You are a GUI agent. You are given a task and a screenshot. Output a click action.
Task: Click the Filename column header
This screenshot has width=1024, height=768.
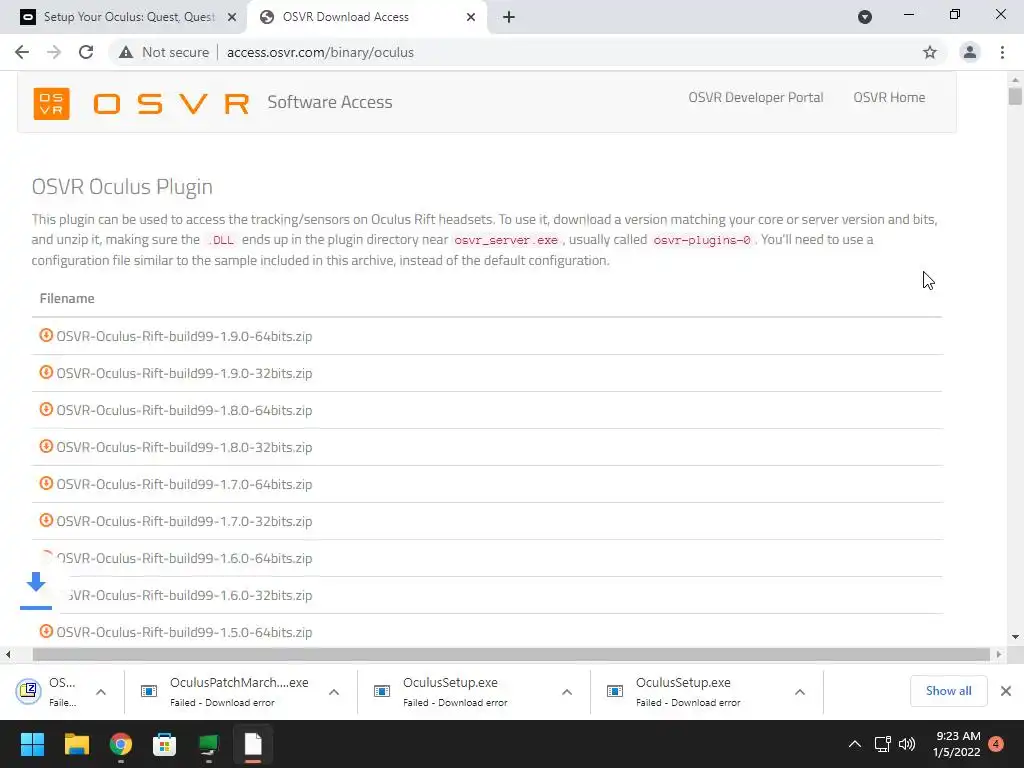(x=67, y=298)
